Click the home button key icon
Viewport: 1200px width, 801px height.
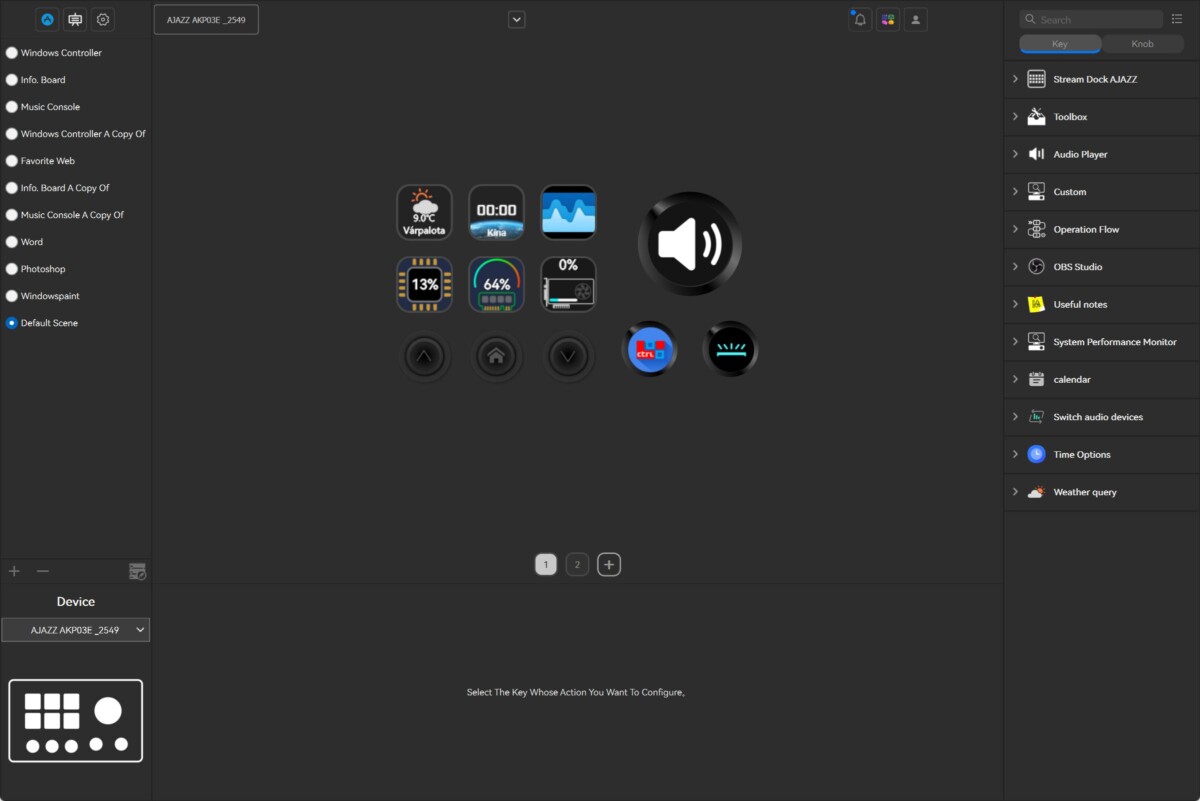coord(496,355)
